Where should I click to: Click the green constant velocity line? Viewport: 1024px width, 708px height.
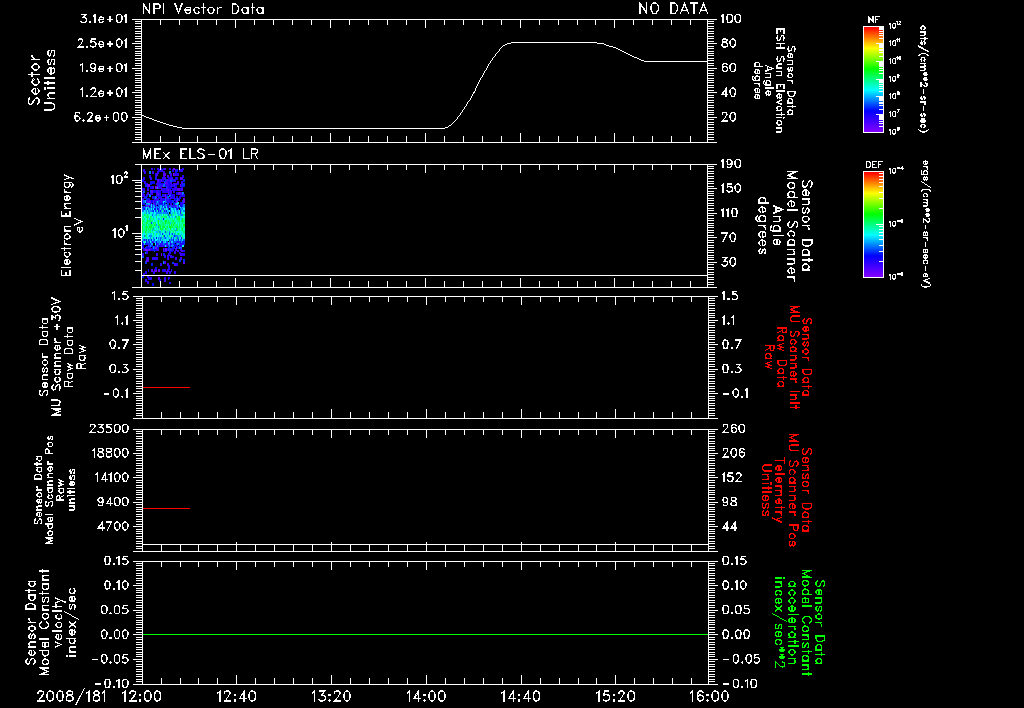[425, 634]
